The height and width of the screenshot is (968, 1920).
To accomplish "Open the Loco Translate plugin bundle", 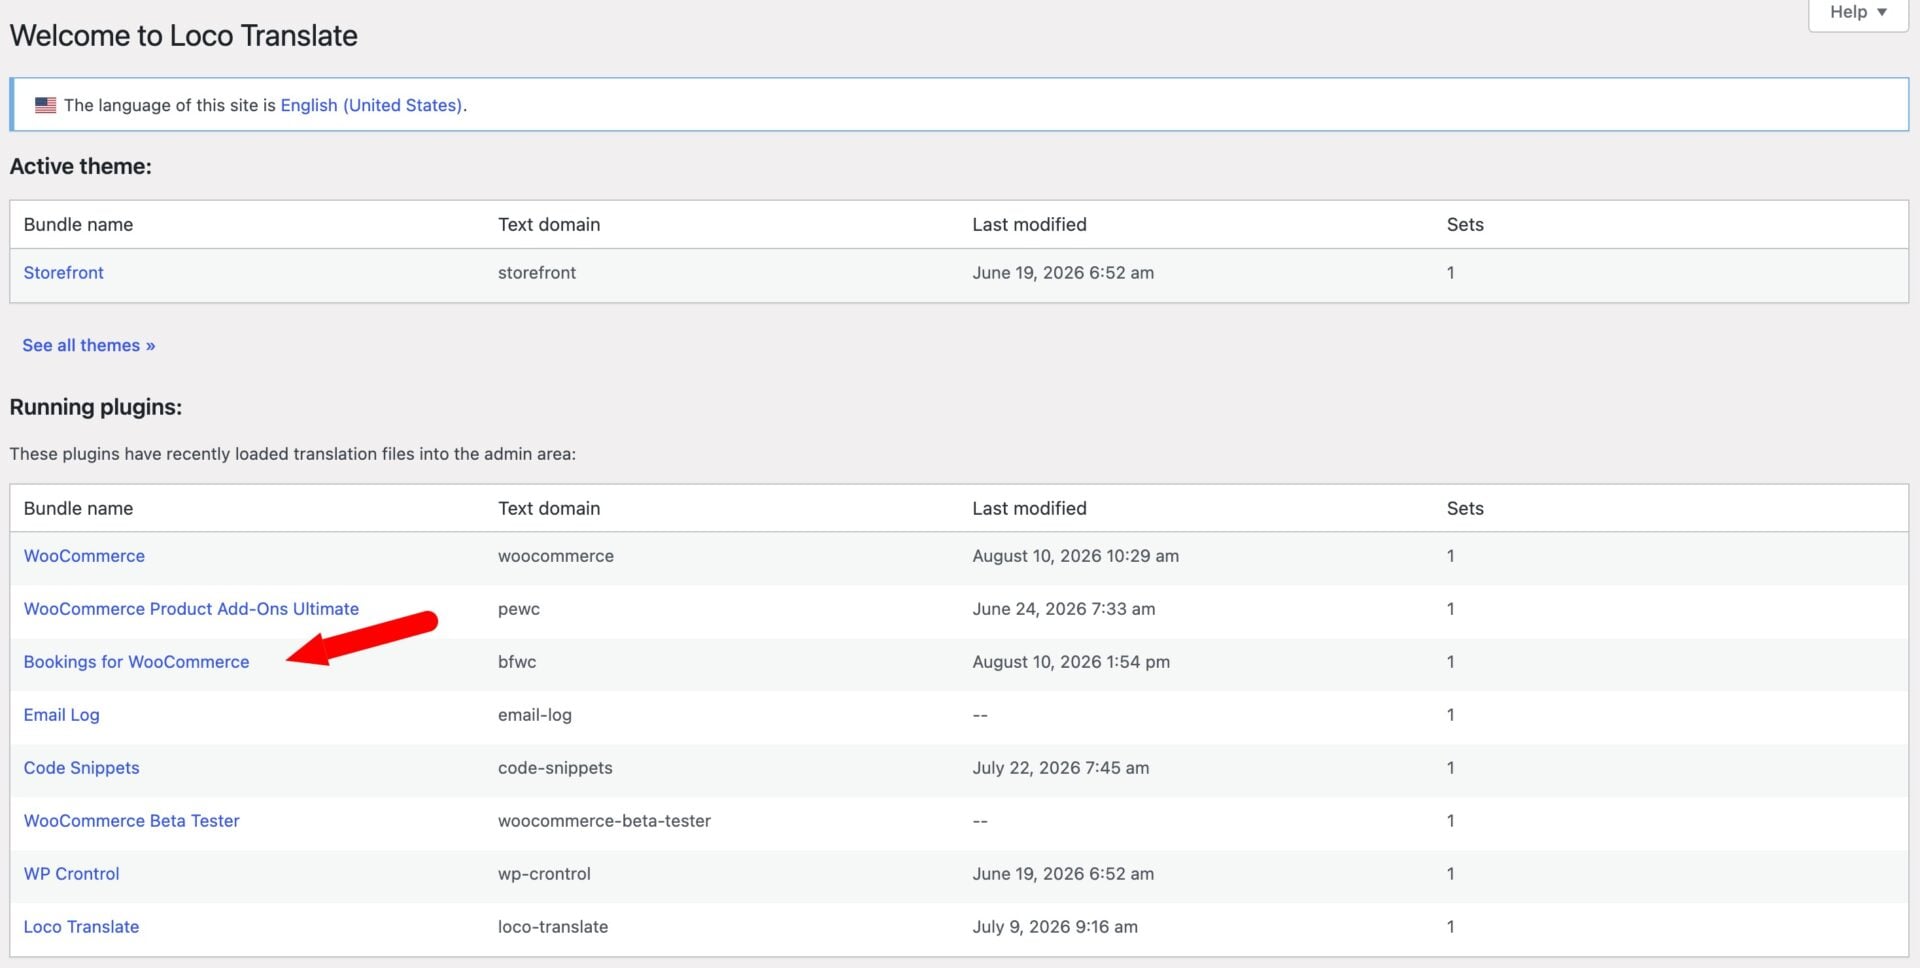I will point(81,927).
